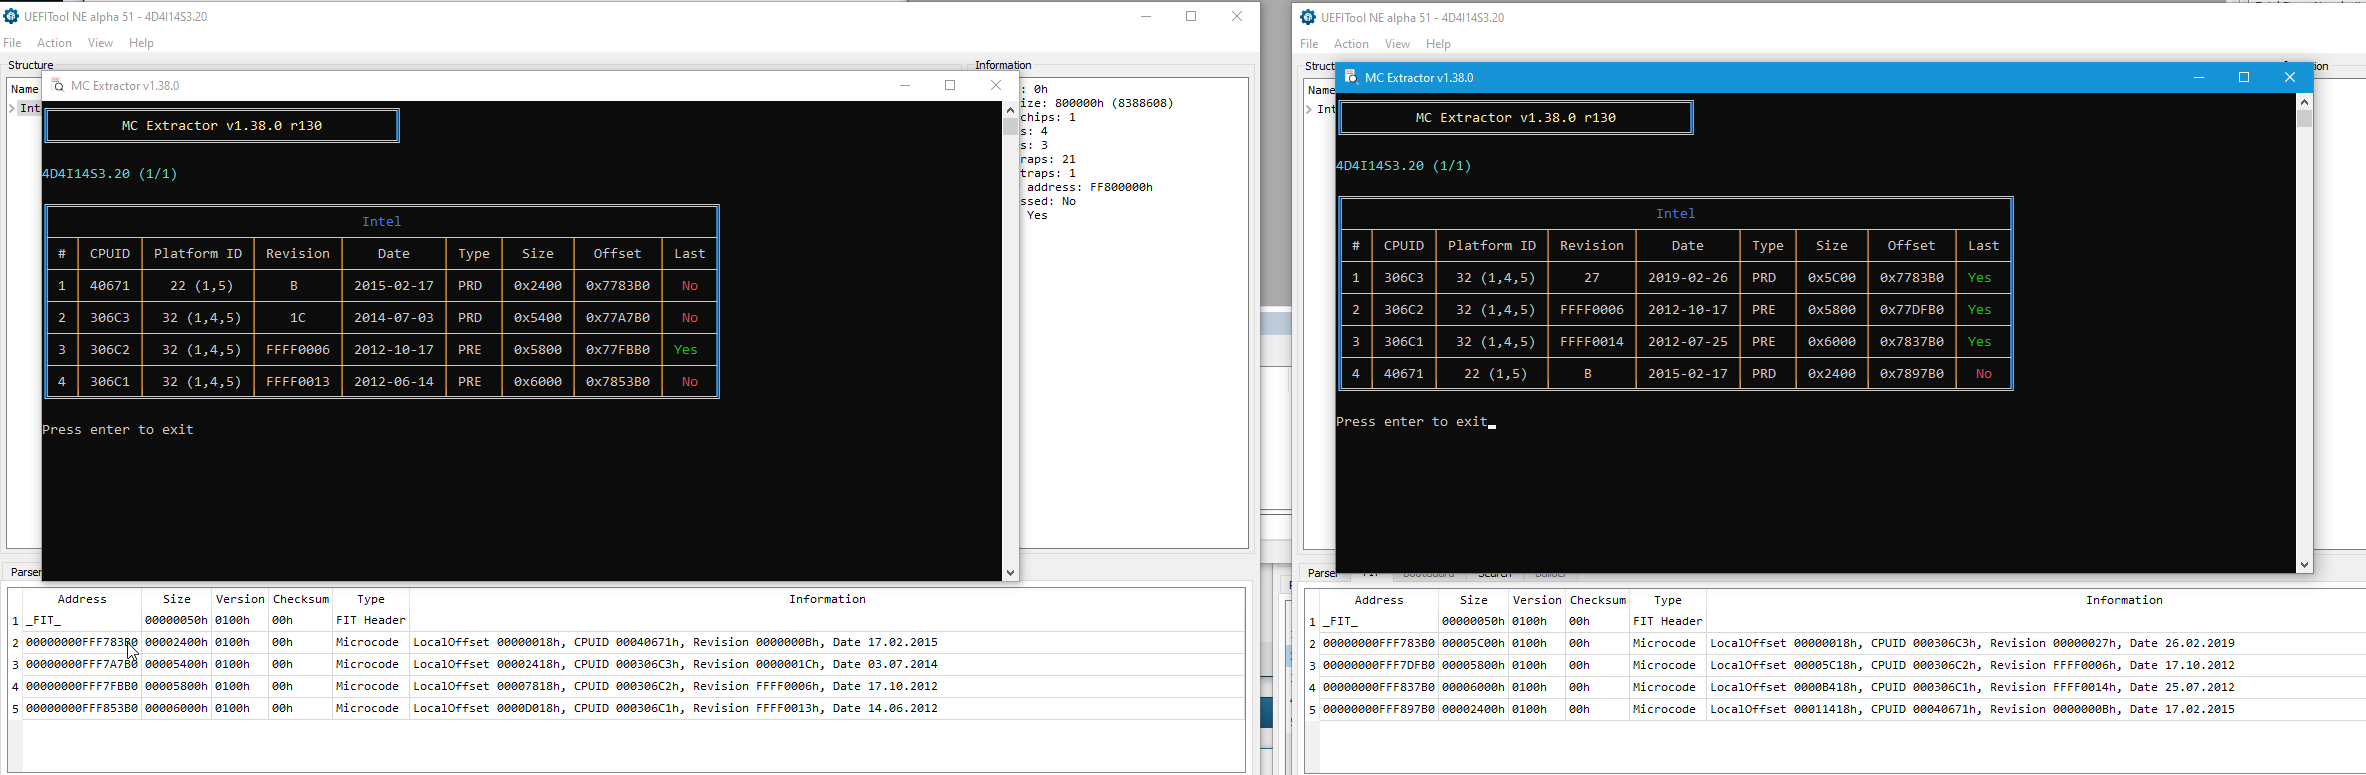2366x775 pixels.
Task: Click 4D4I14S3.20 (1/1) text in left console
Action: (x=109, y=173)
